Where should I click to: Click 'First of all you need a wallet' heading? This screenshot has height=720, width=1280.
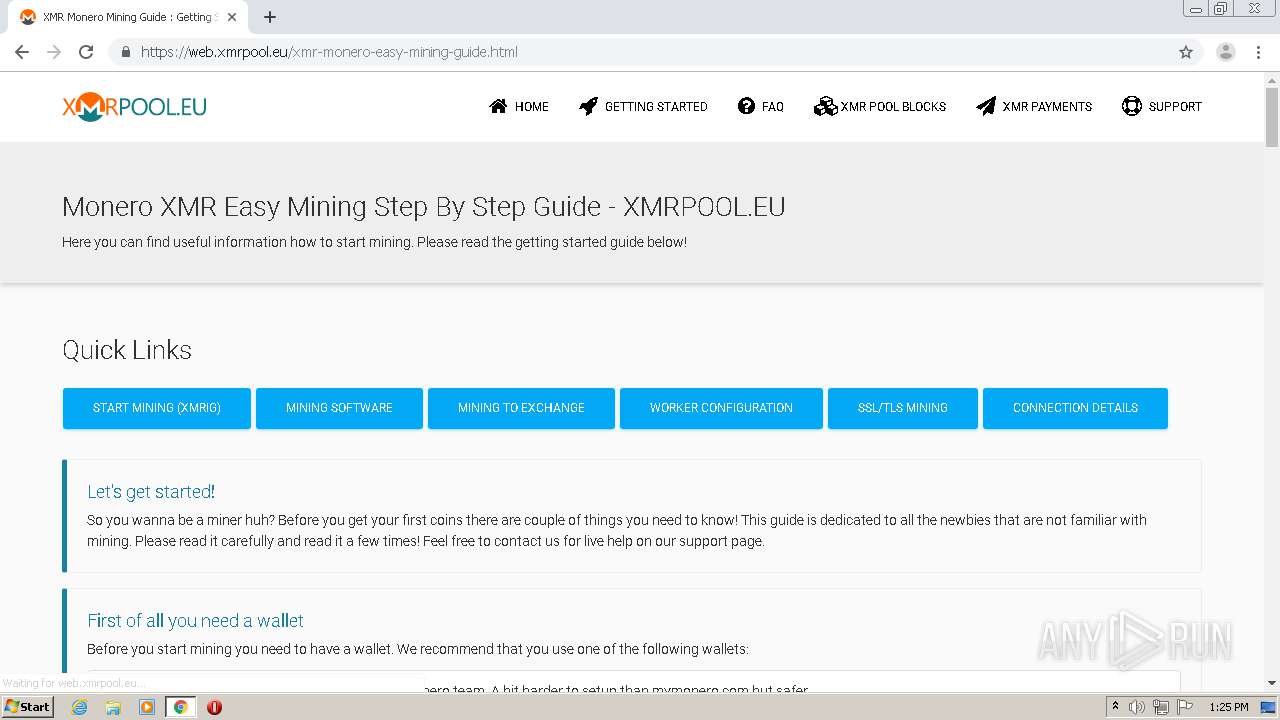click(x=195, y=620)
